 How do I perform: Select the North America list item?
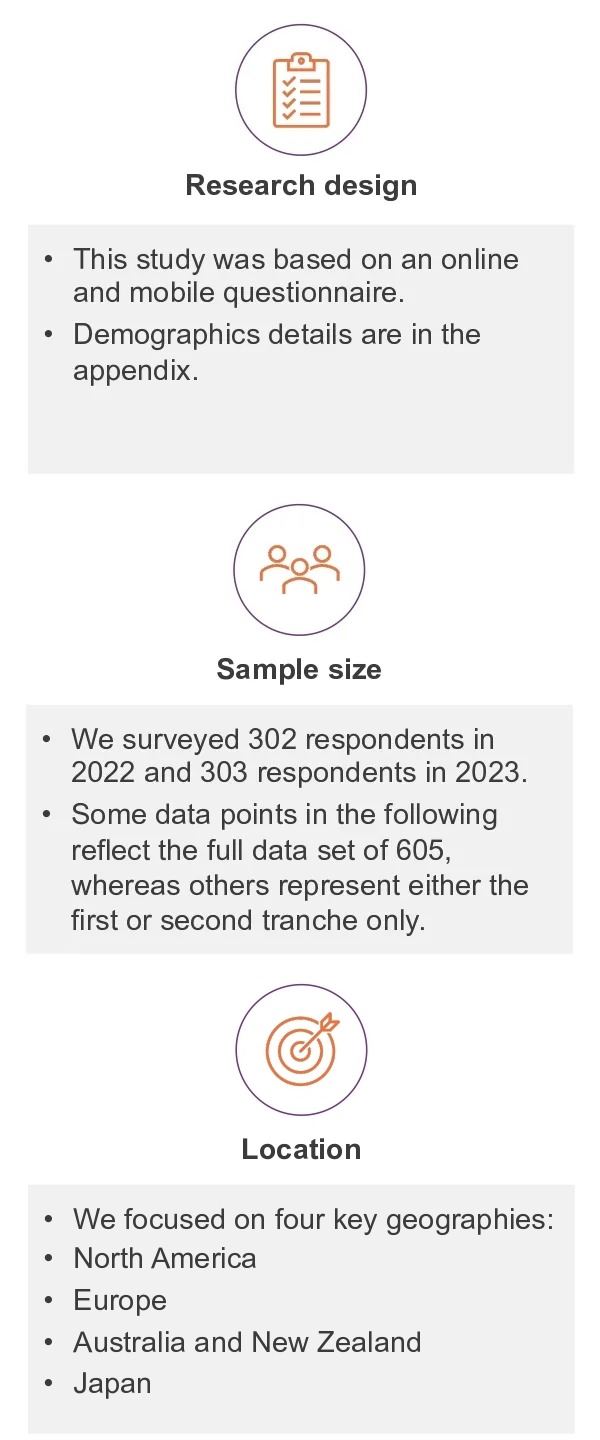pos(165,1258)
